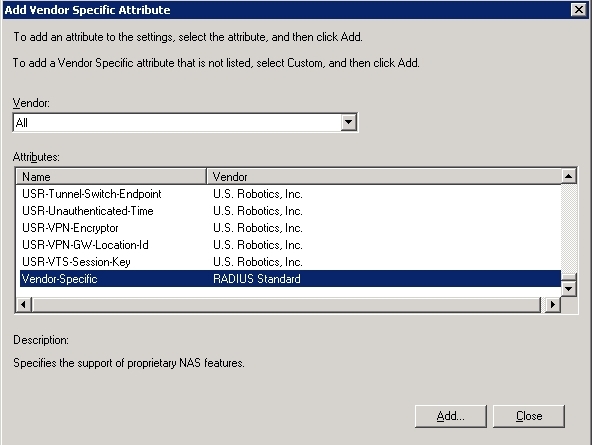592x445 pixels.
Task: Click the attribute list scroll up arrow
Action: pyautogui.click(x=568, y=176)
